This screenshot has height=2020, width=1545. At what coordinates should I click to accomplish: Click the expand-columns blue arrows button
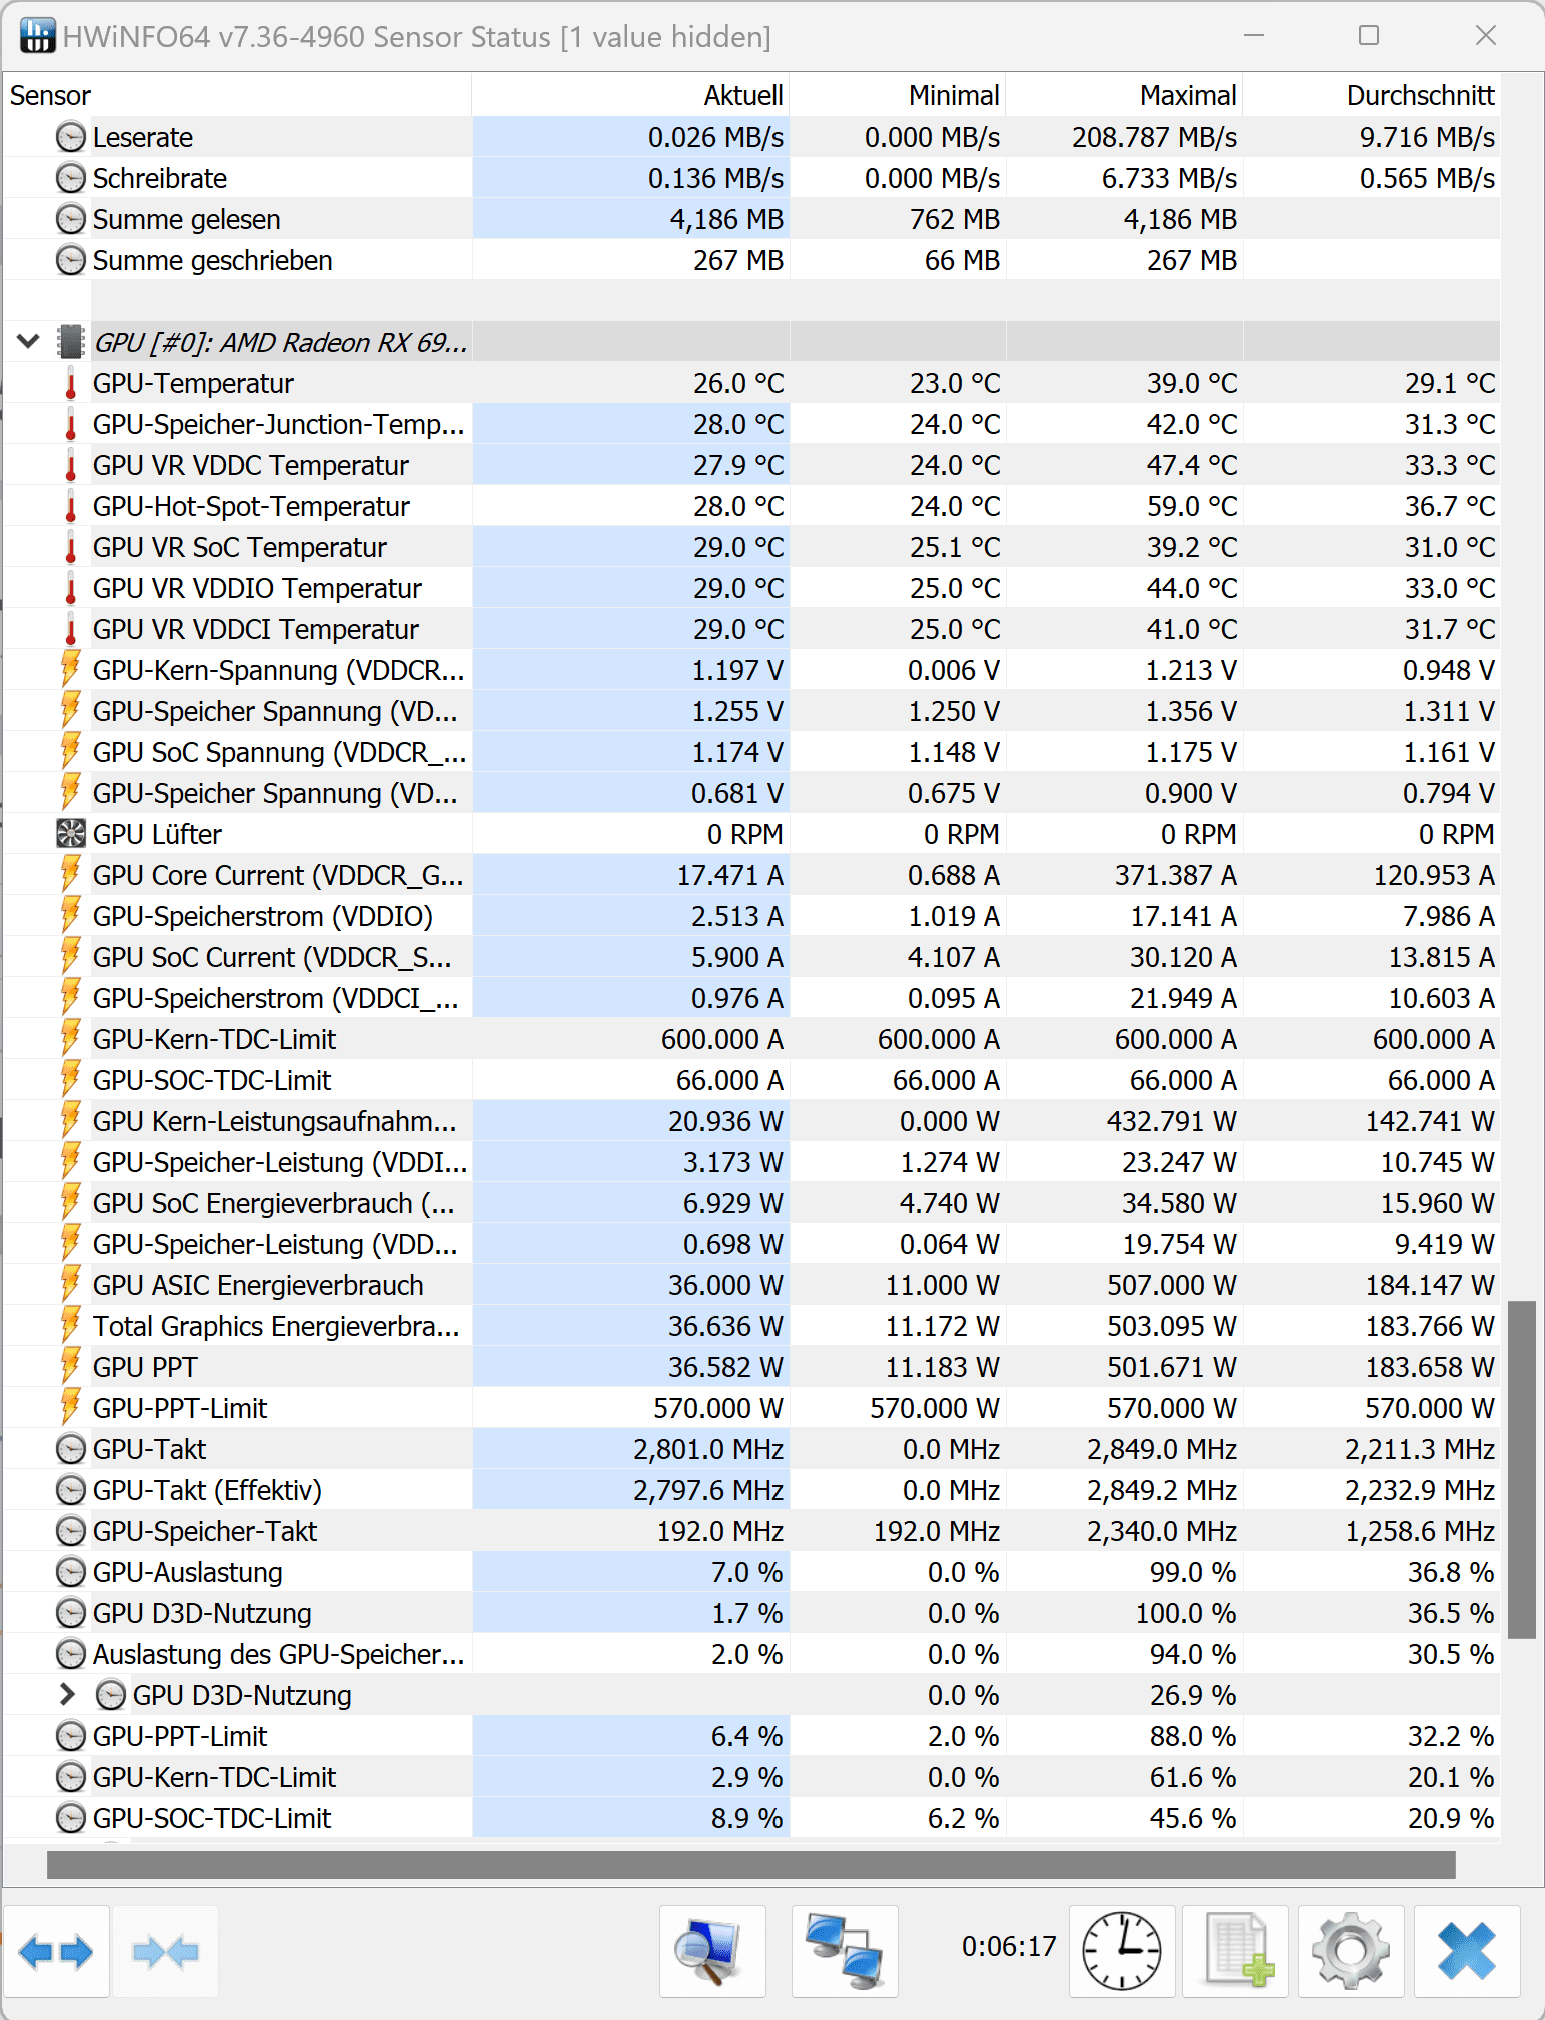pos(56,1951)
